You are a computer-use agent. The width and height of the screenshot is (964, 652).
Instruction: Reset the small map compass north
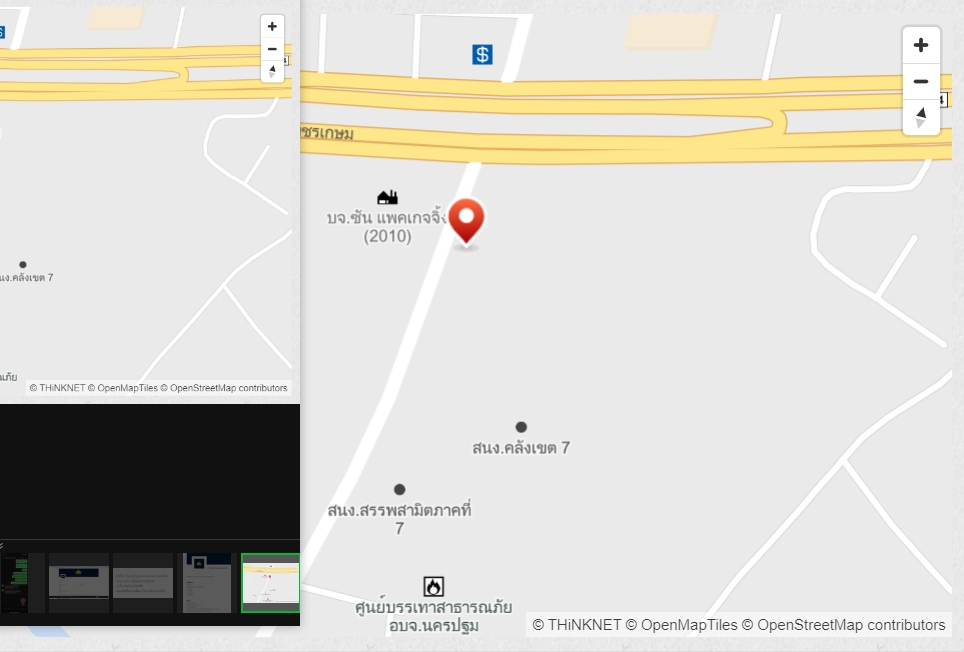(272, 71)
